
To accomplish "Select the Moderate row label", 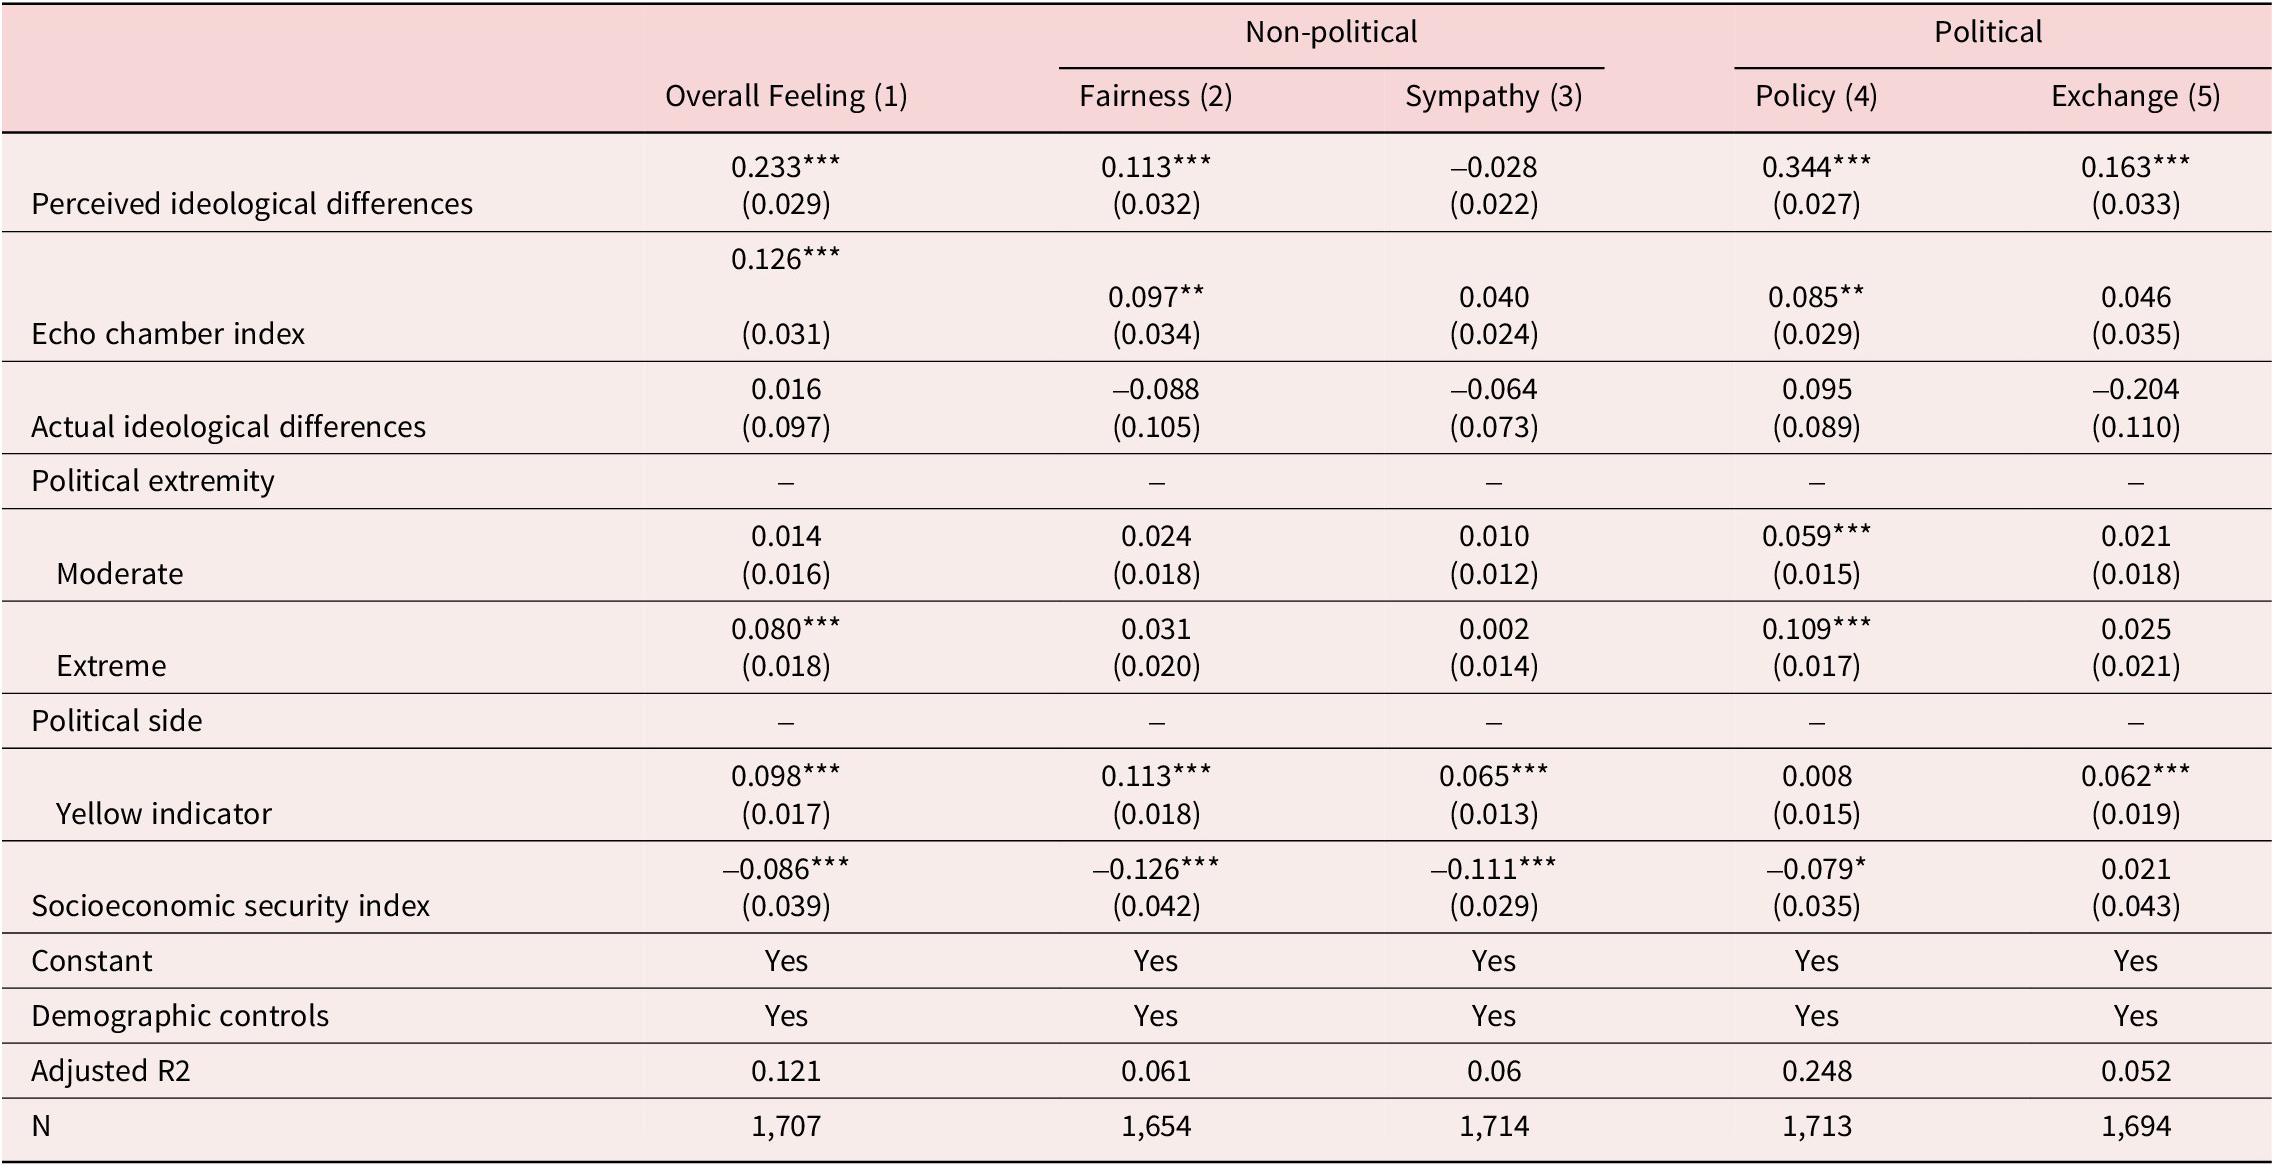I will 120,574.
